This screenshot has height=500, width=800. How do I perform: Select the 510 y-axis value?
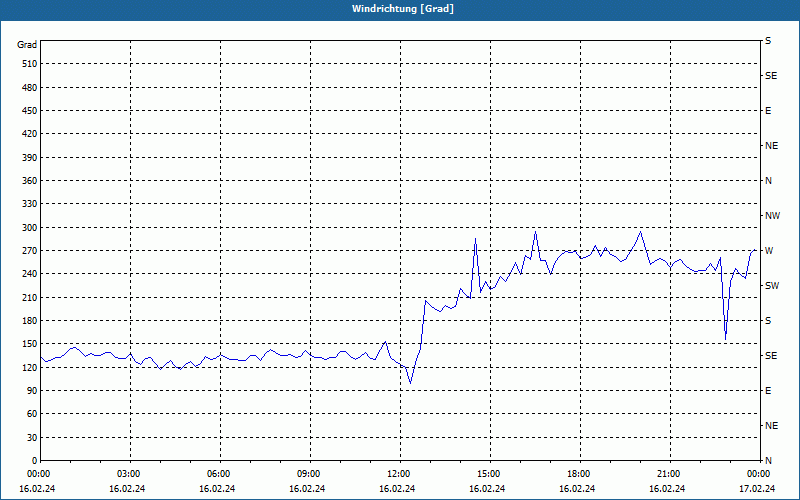click(30, 64)
